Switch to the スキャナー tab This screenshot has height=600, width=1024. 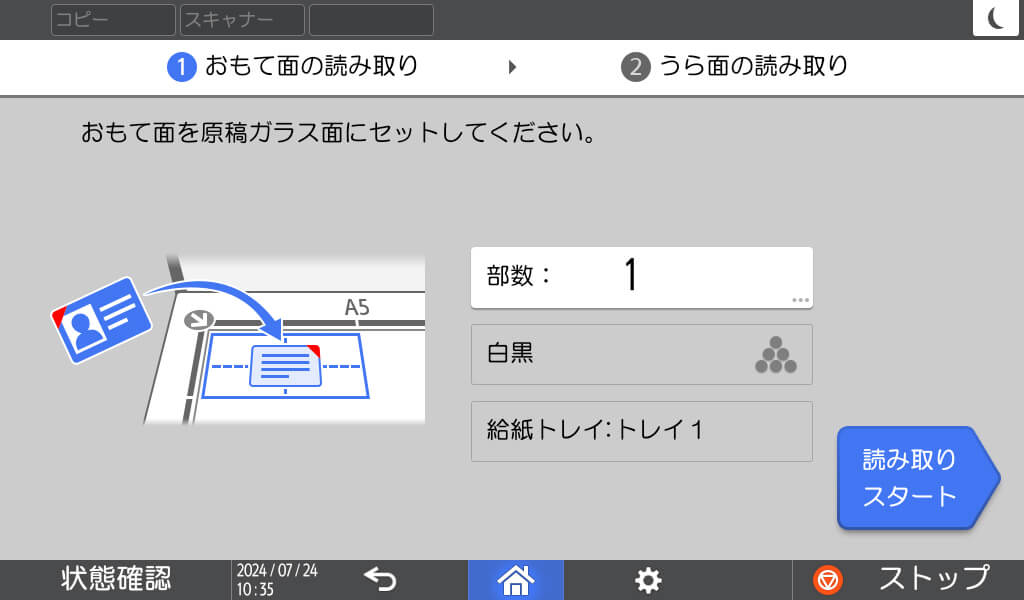[x=242, y=20]
